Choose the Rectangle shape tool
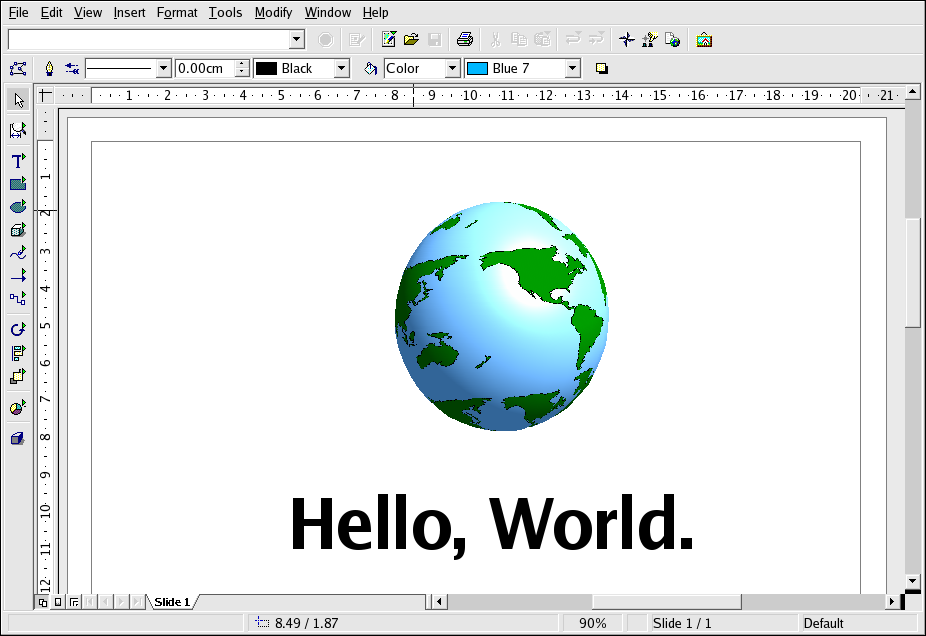The height and width of the screenshot is (636, 926). 18,183
